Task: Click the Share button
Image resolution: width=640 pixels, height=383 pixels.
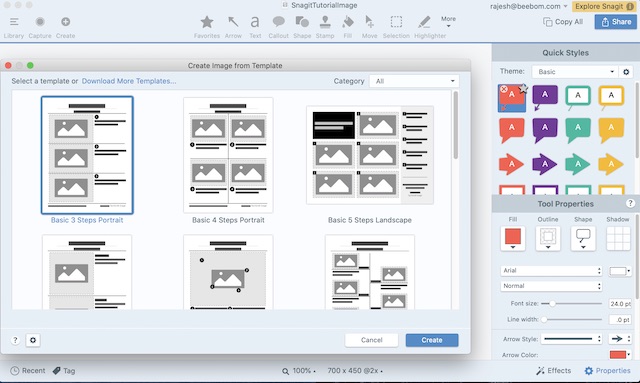Action: [616, 22]
